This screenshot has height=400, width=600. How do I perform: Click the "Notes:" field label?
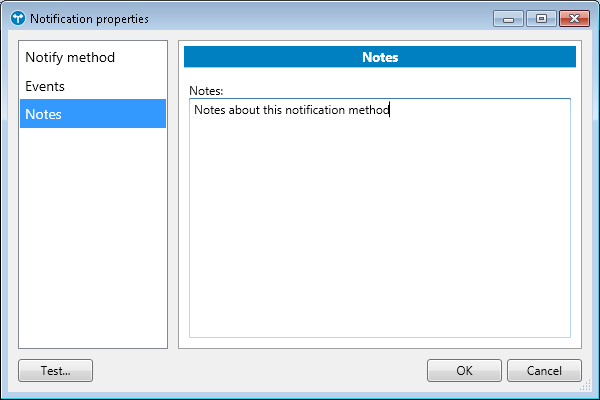pyautogui.click(x=206, y=91)
